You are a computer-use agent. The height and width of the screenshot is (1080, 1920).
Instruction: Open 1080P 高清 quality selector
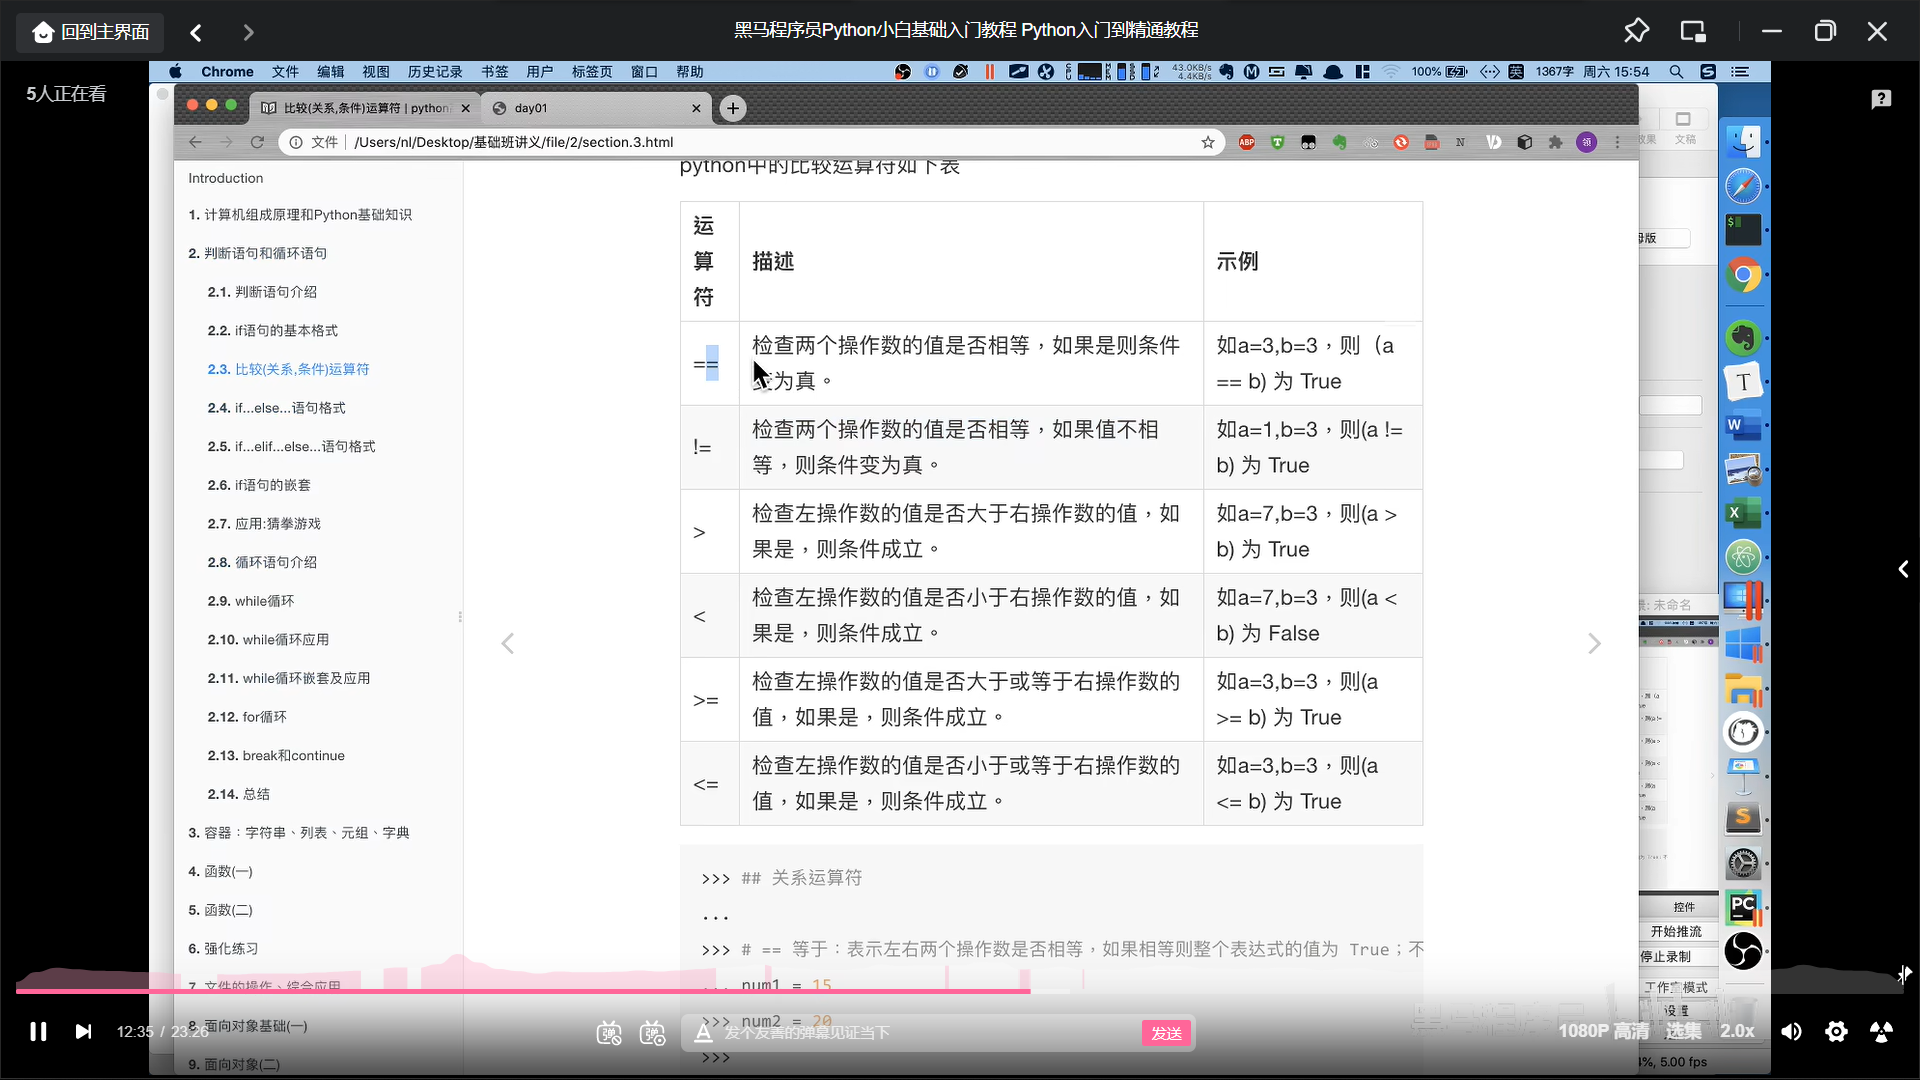(x=1603, y=1031)
